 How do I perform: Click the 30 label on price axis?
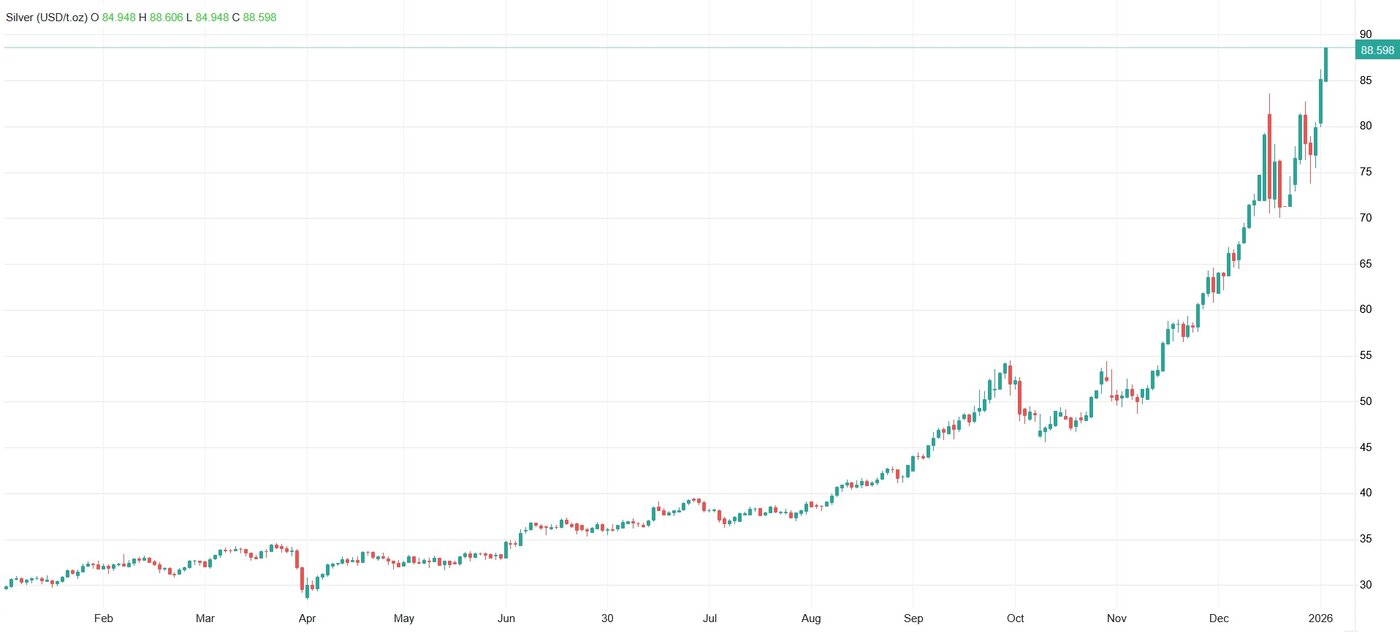click(1365, 585)
